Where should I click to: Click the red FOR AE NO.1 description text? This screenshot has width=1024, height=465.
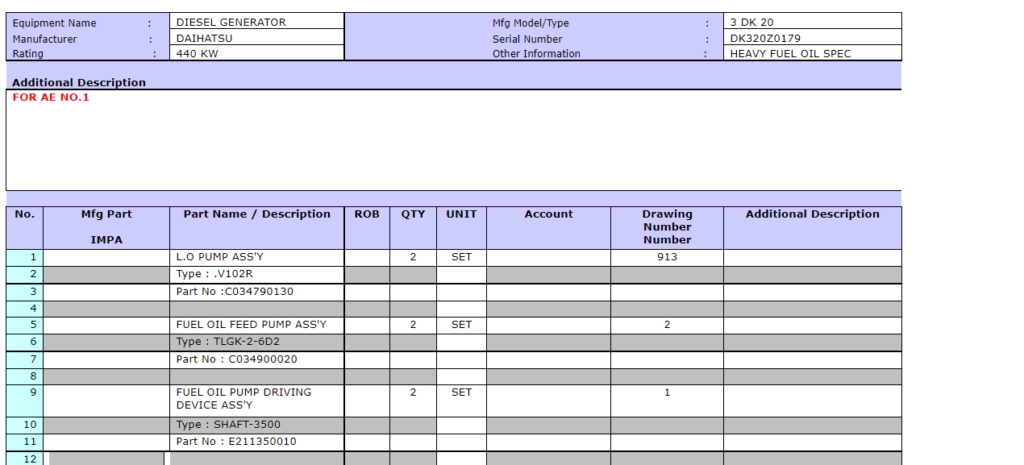(51, 98)
